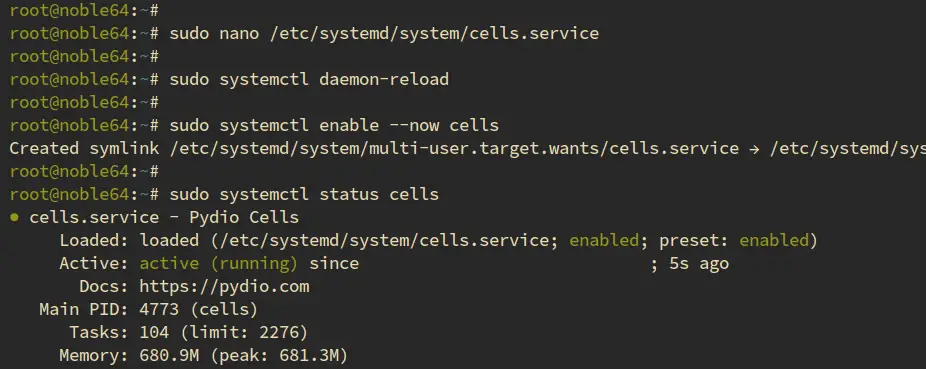Click the Main PID 4773 value
Screen dimensions: 926x369
coord(159,309)
